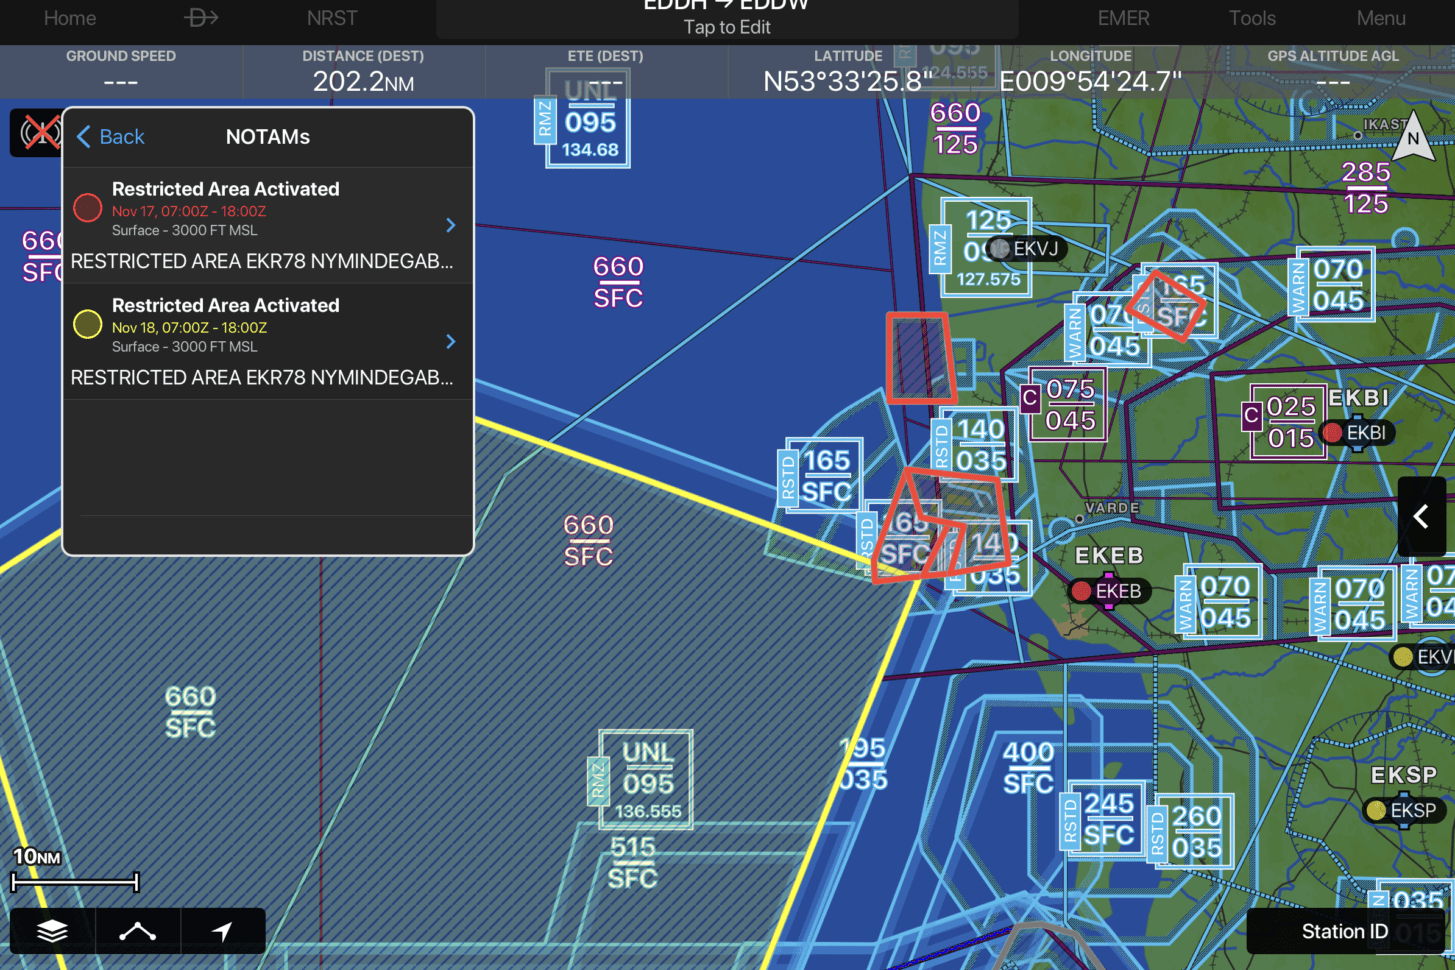
Task: Tap the north-up compass arrow
Action: (x=1413, y=137)
